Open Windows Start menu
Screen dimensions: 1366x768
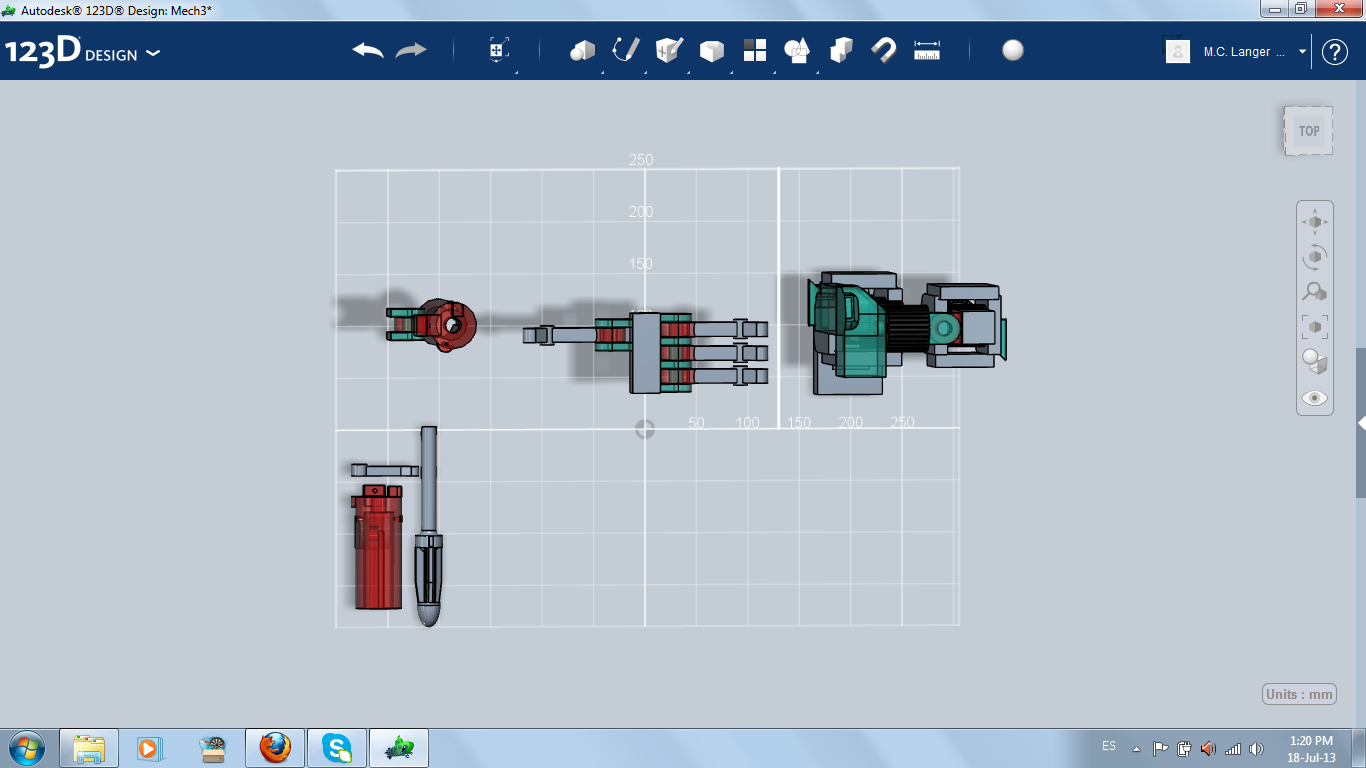pyautogui.click(x=27, y=747)
